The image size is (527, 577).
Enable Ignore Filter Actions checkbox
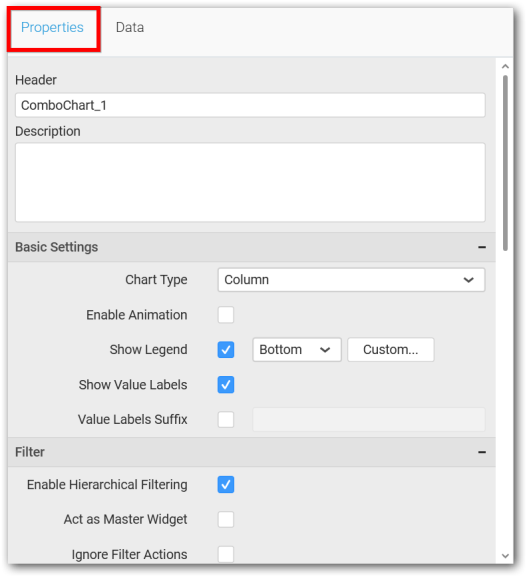(226, 554)
